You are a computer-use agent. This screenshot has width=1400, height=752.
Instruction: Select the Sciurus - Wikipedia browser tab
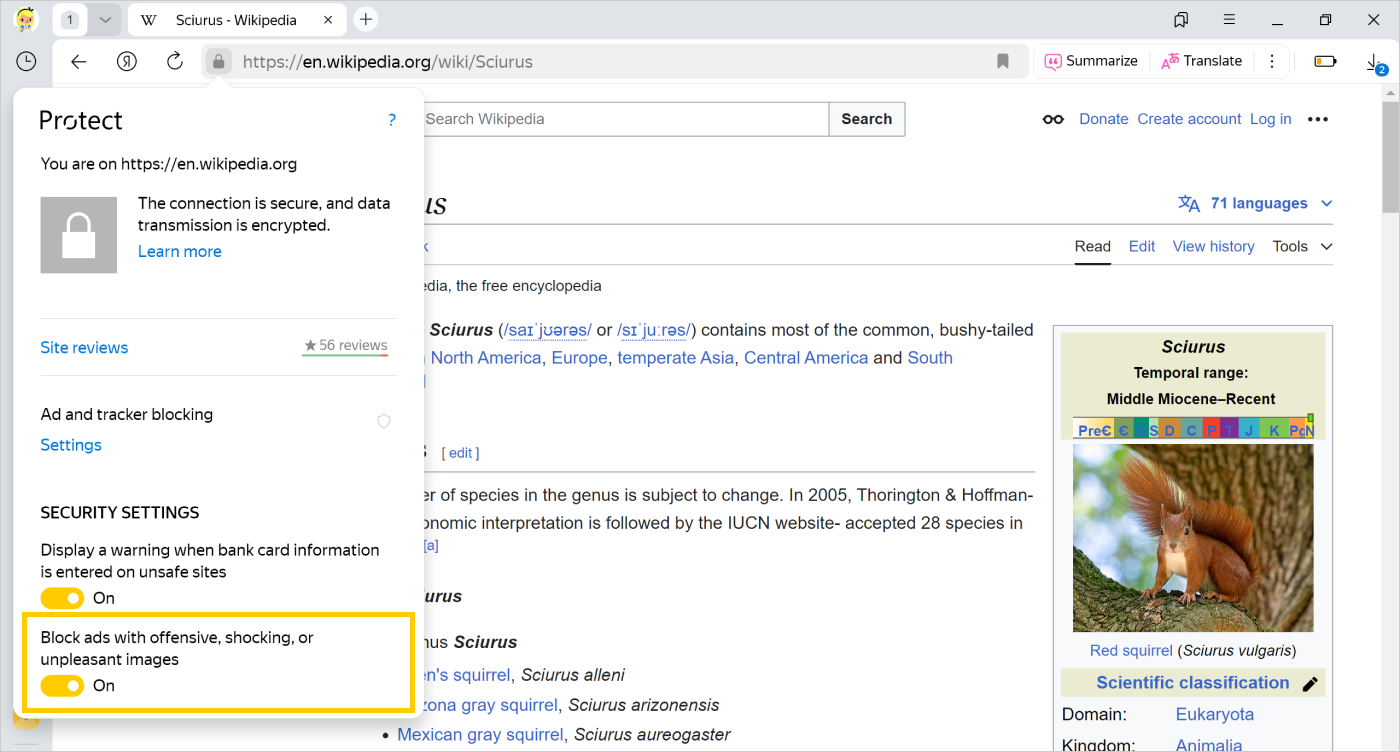[237, 20]
